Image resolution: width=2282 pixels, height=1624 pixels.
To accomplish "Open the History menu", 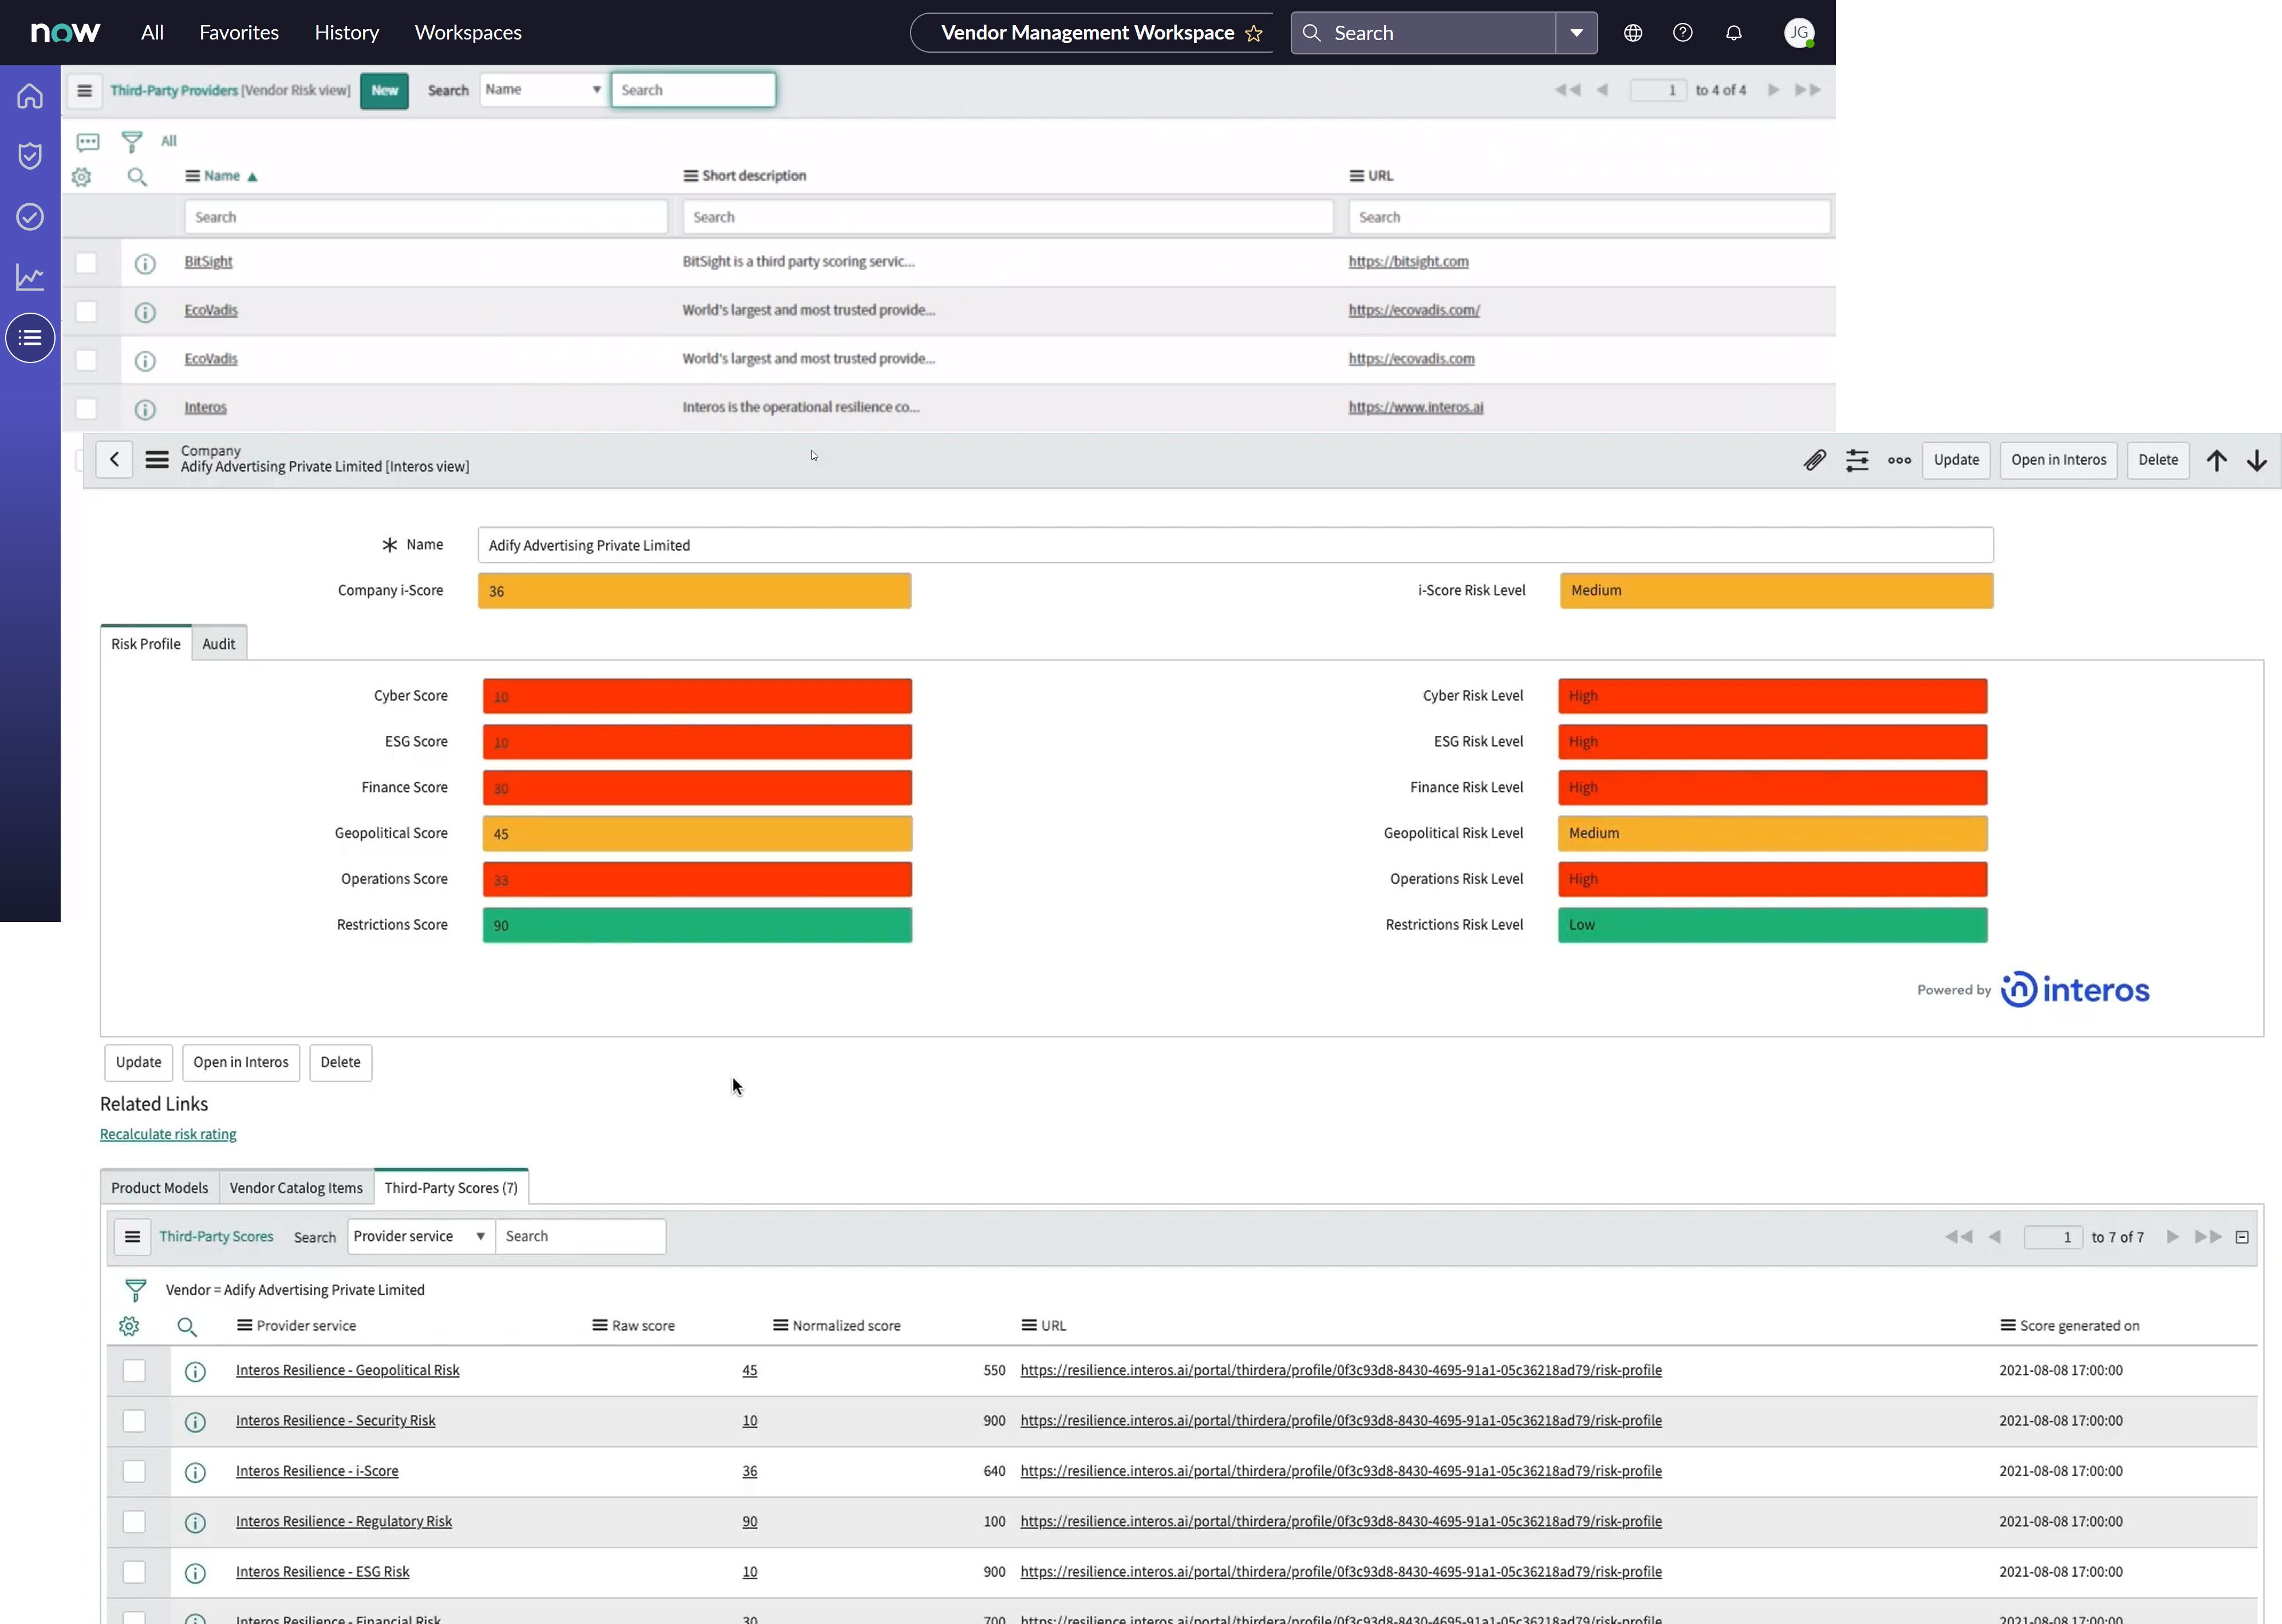I will [346, 33].
